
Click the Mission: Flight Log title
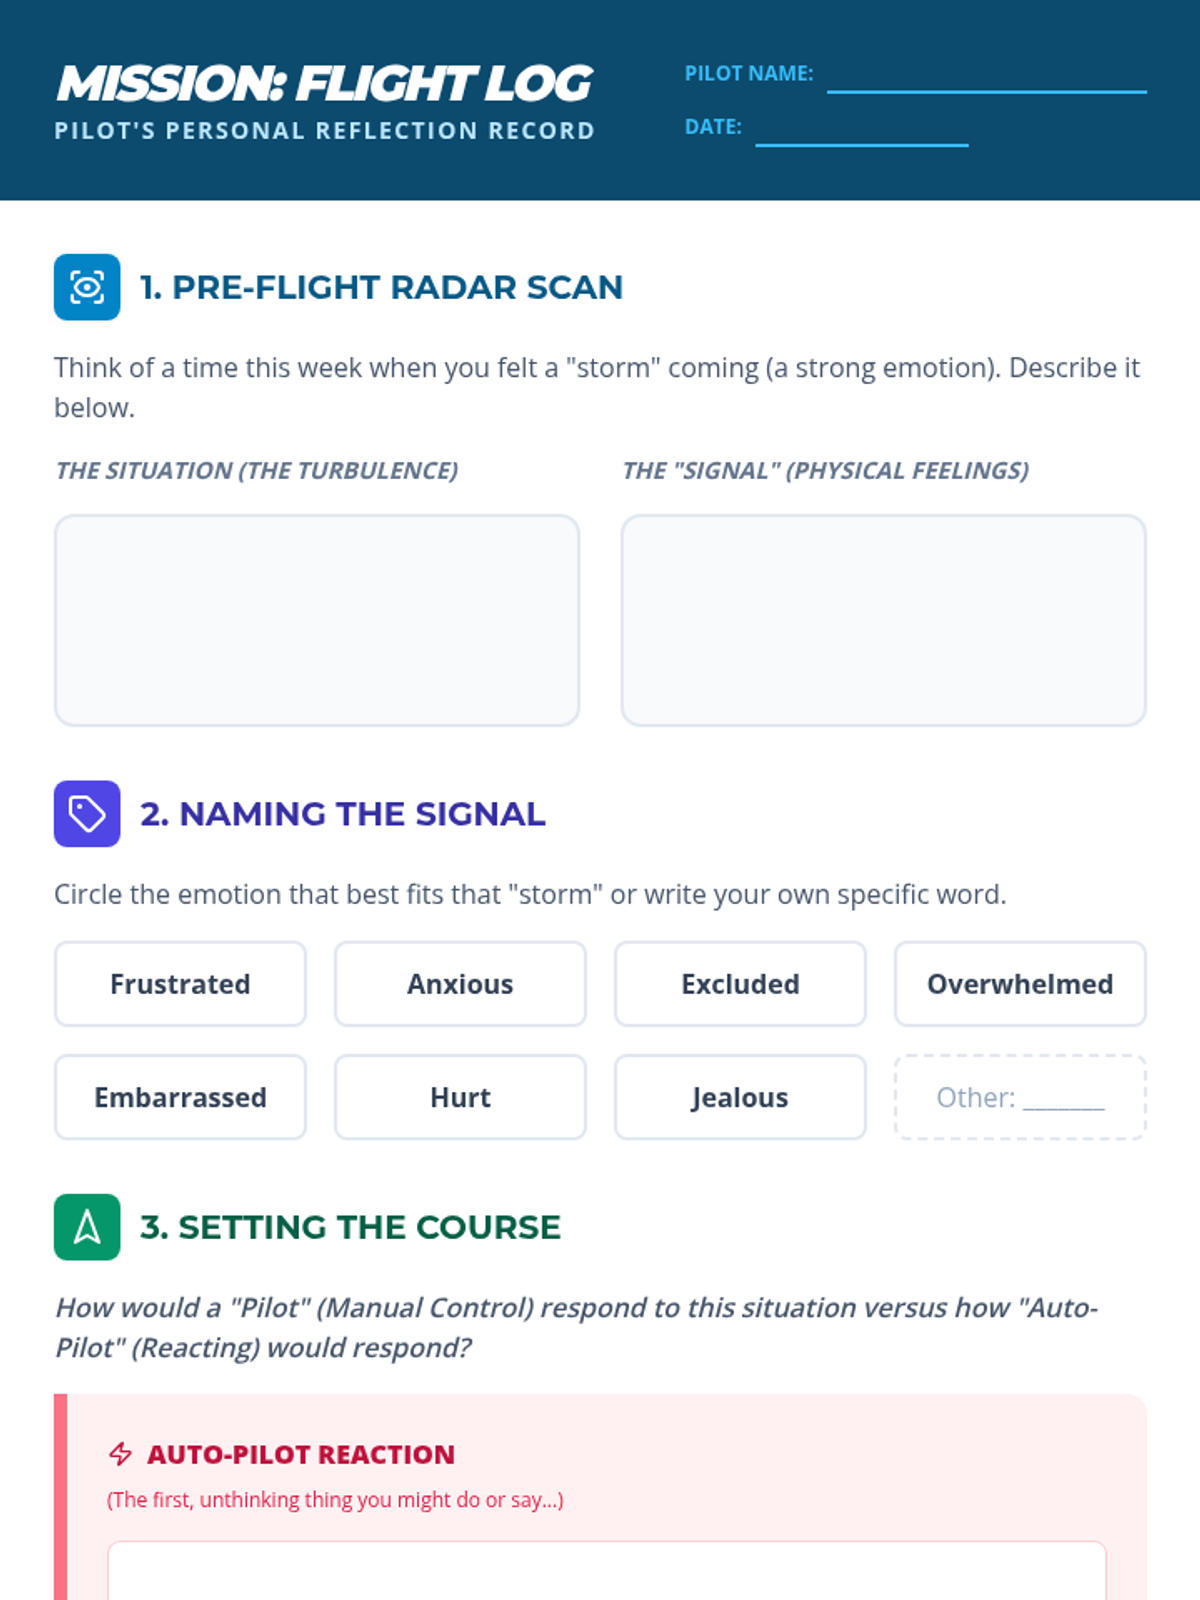pyautogui.click(x=324, y=83)
